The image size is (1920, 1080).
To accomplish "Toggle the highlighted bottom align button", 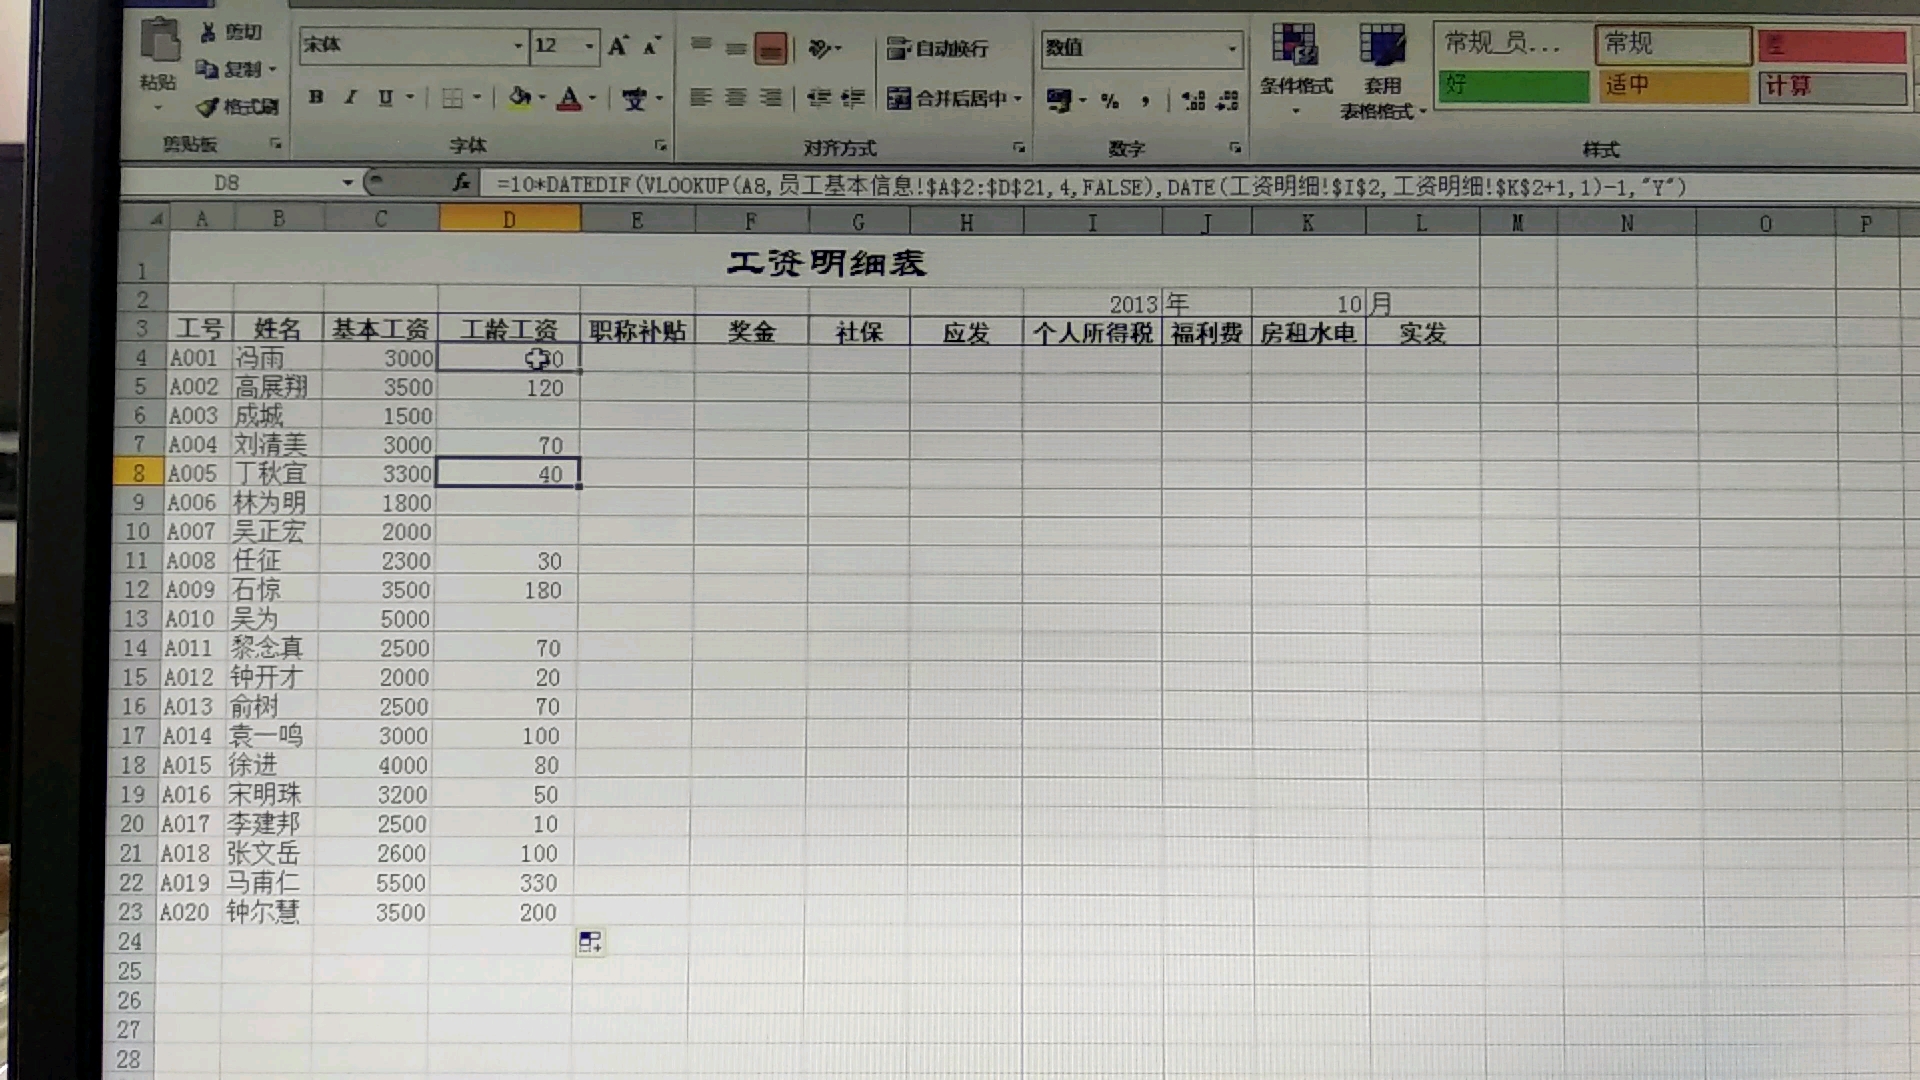I will 771,48.
